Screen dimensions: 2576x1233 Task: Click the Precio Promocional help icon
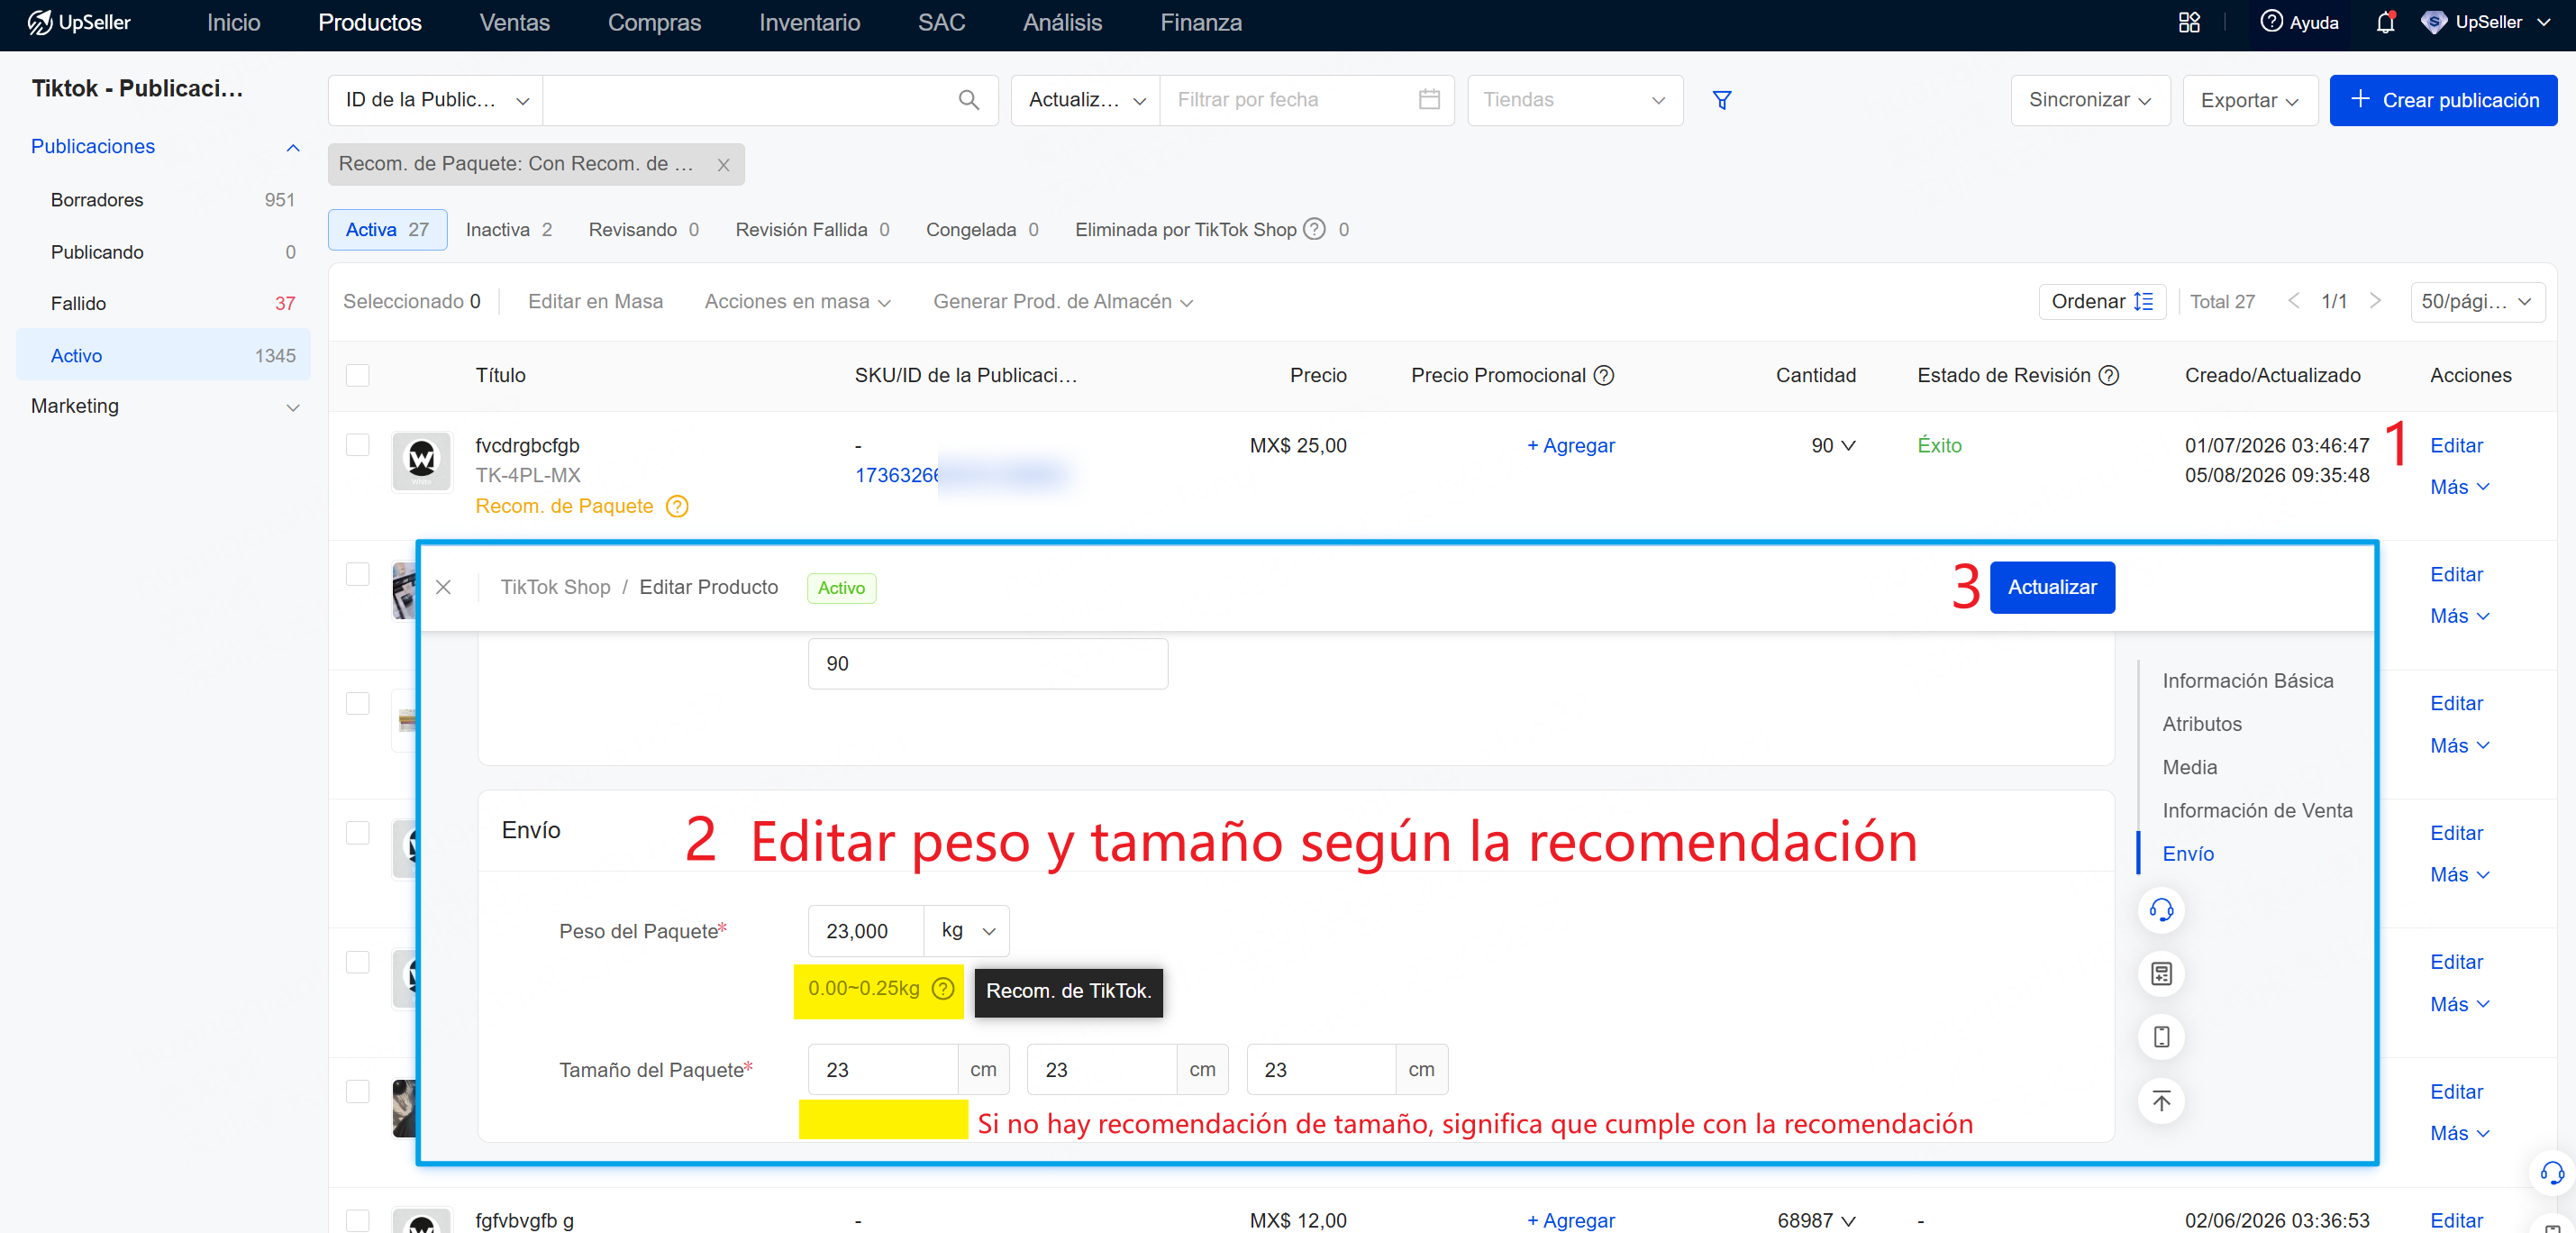click(x=1603, y=376)
